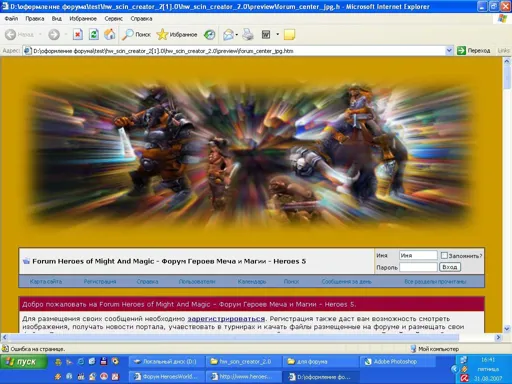Click the Internet Explorer quick launch icon
The image size is (512, 384).
[x=81, y=361]
